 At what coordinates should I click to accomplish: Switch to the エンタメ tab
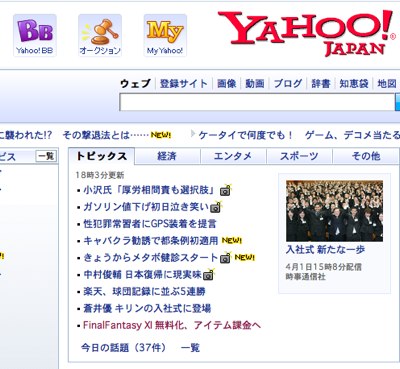pyautogui.click(x=233, y=156)
